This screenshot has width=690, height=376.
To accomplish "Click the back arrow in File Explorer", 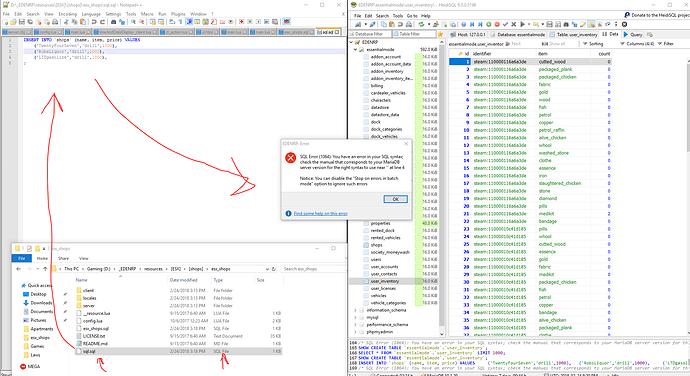I will (x=18, y=269).
